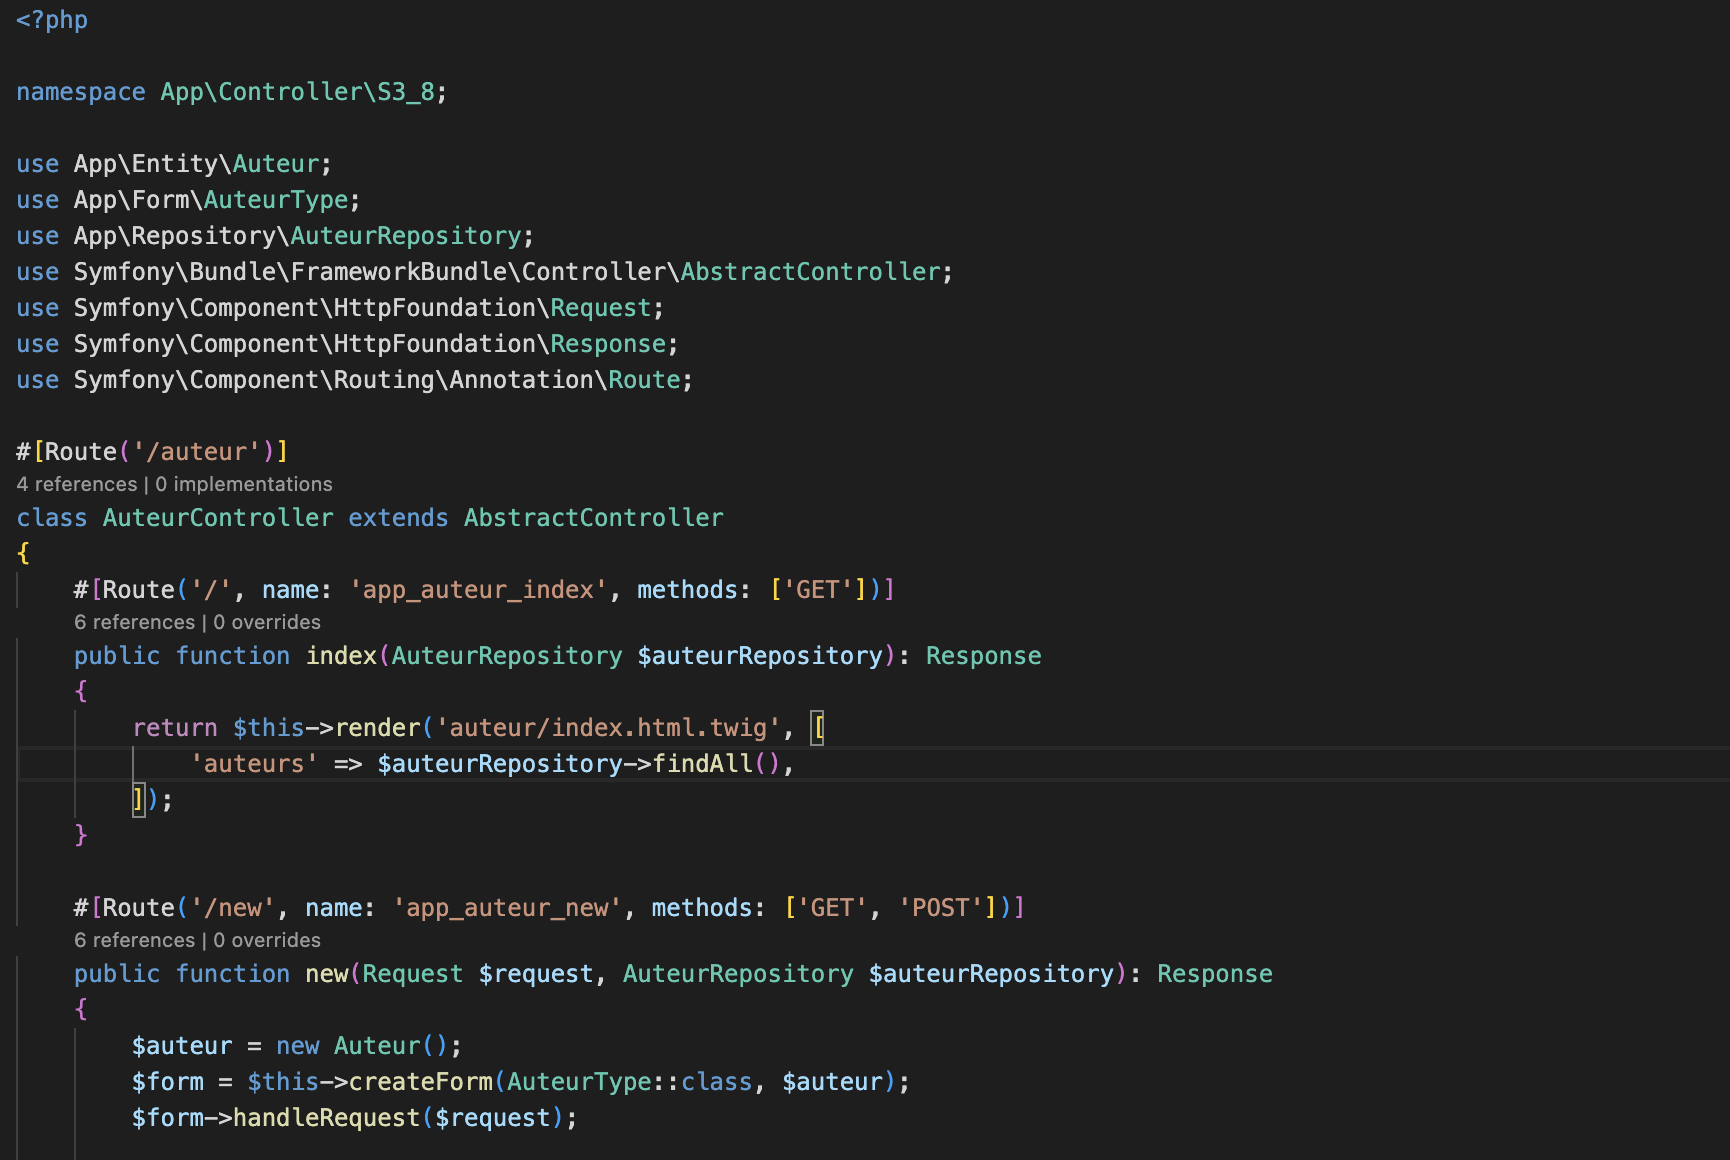1730x1160 pixels.
Task: Click 0 overrides above the new method
Action: coord(267,940)
